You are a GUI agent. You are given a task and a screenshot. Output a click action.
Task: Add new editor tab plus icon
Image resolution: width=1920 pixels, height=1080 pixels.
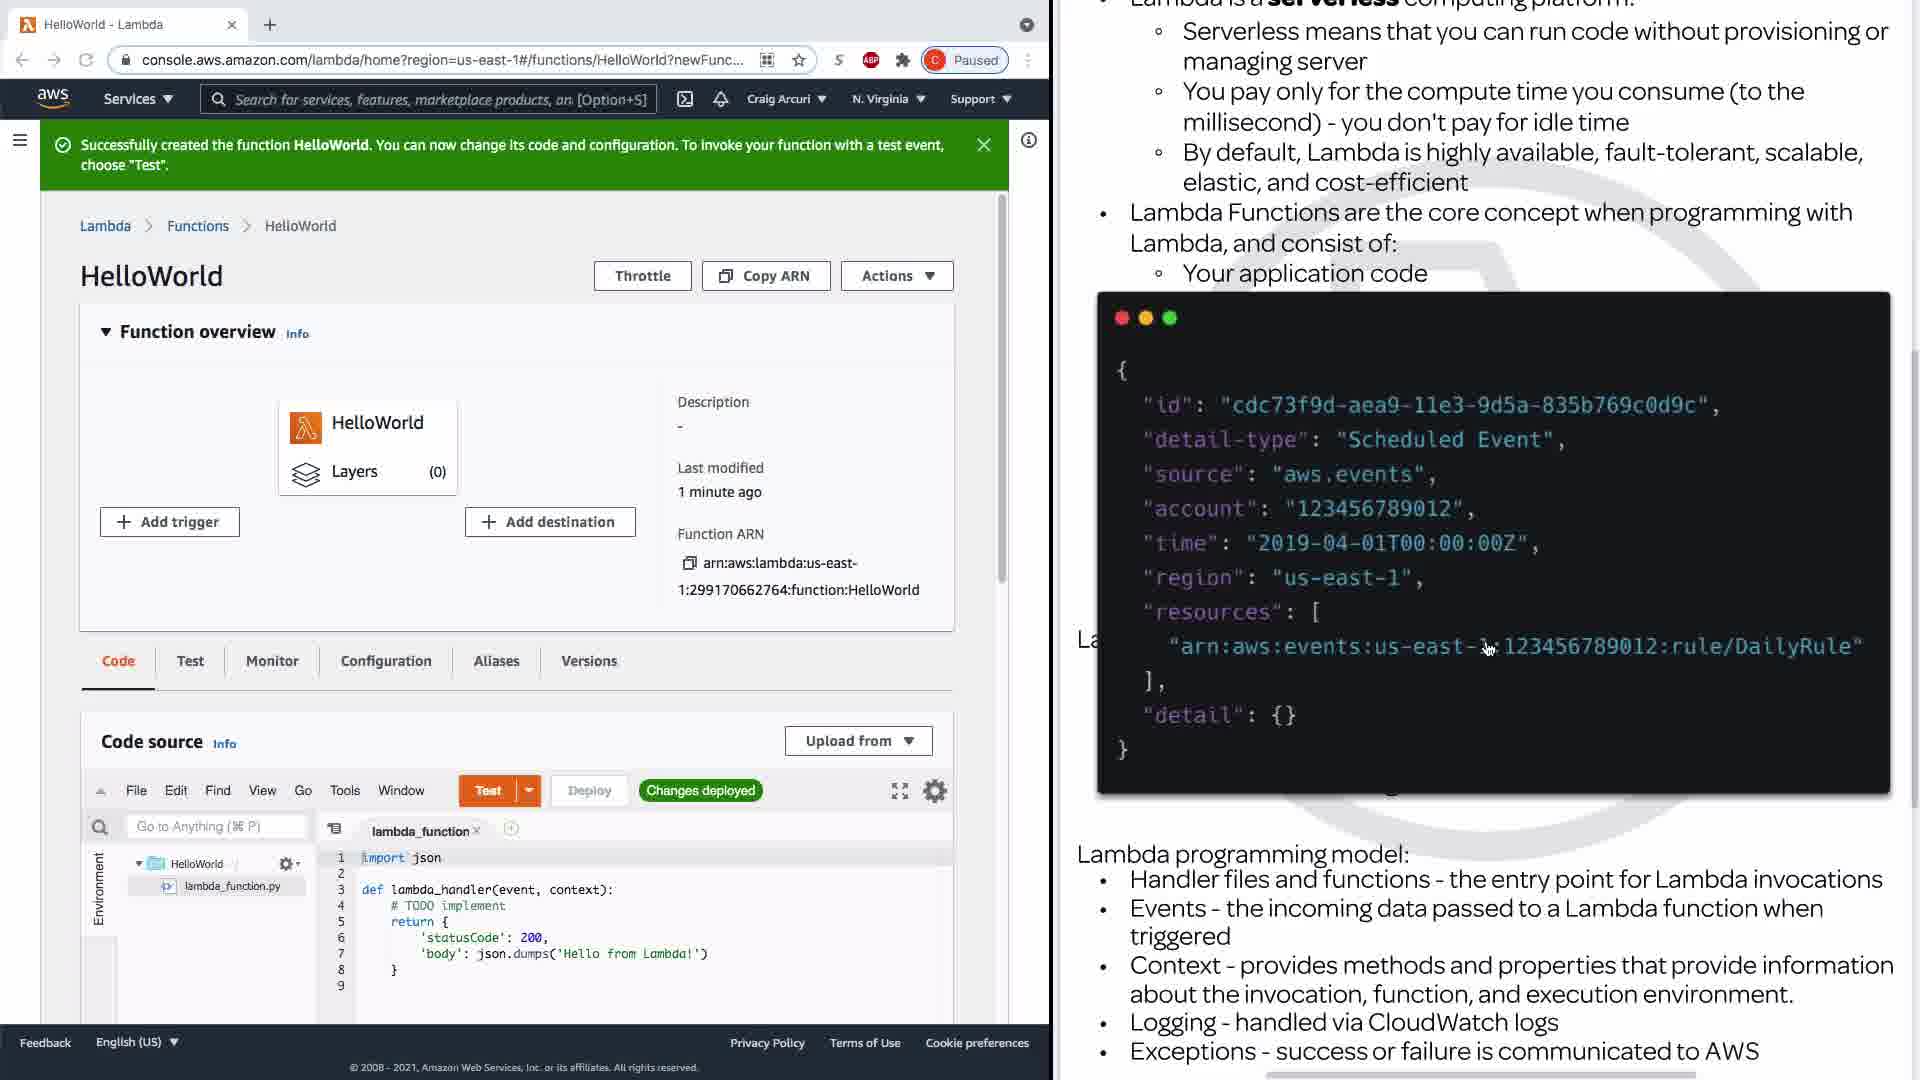pos(511,829)
